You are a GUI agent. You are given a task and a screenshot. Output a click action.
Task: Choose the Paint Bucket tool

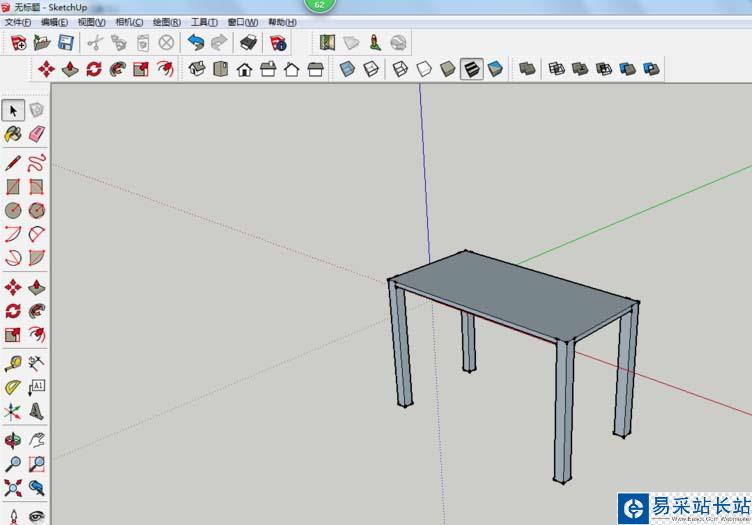13,134
